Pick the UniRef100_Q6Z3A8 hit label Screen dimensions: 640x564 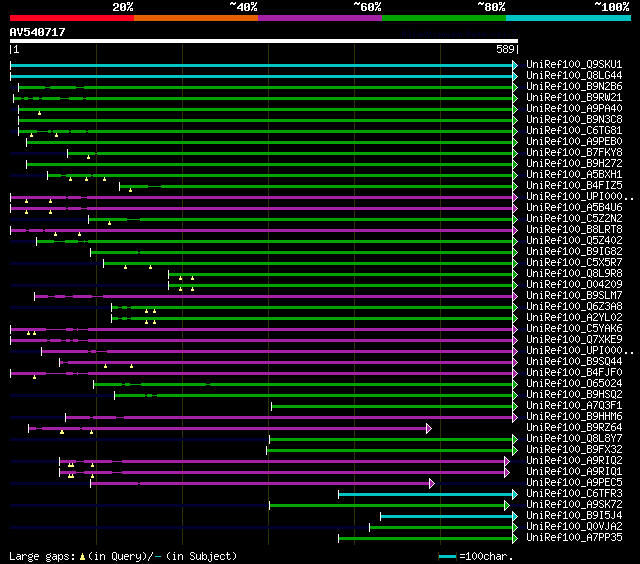[x=574, y=307]
